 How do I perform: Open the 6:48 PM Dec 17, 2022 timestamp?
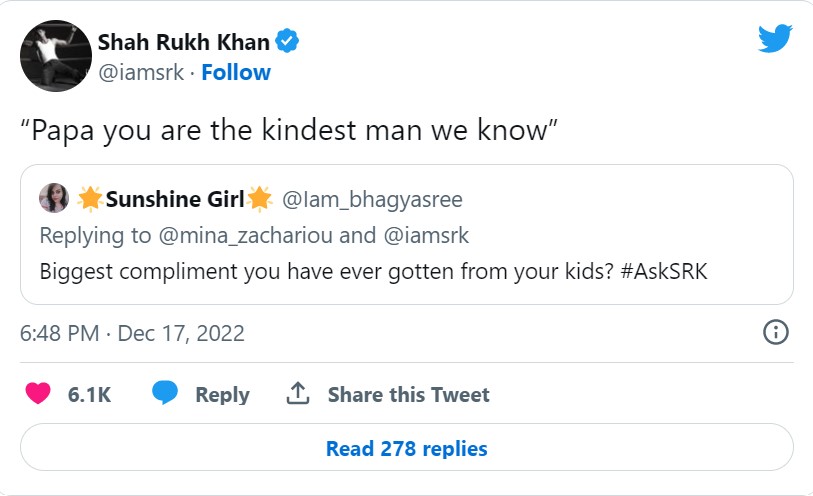tap(132, 333)
